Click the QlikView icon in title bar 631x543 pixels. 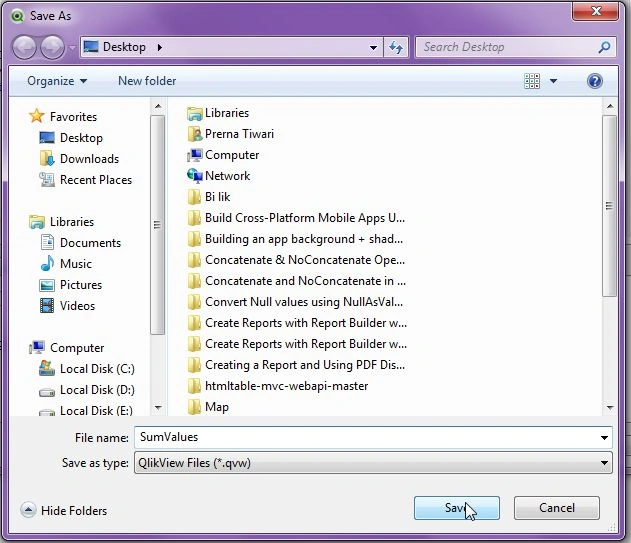pos(17,16)
